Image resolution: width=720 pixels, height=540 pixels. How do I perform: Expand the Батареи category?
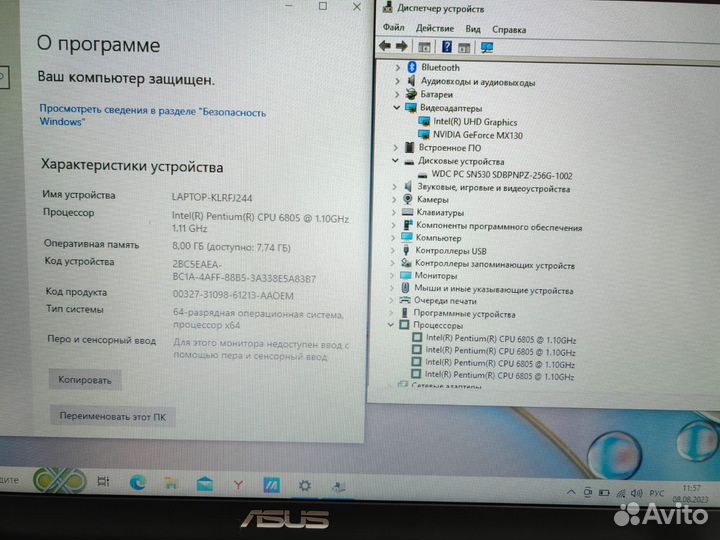[397, 95]
